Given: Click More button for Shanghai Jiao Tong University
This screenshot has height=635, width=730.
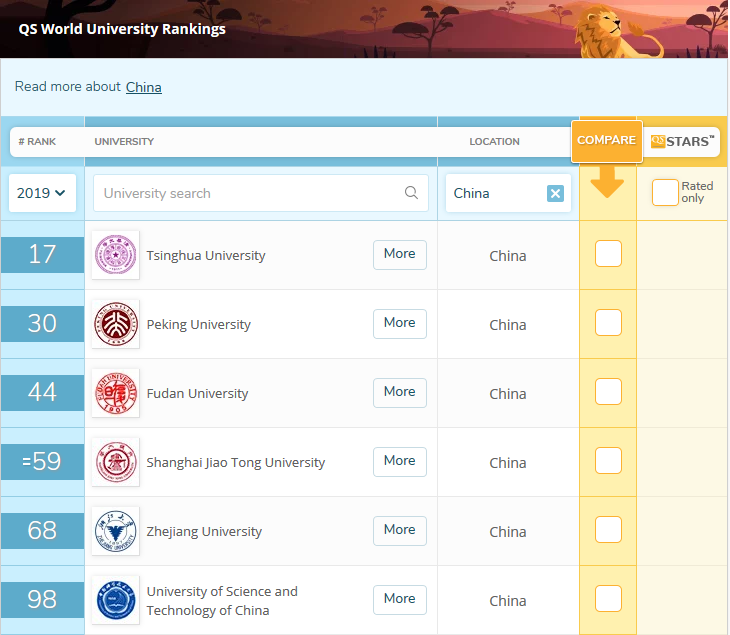Looking at the screenshot, I should coord(399,461).
